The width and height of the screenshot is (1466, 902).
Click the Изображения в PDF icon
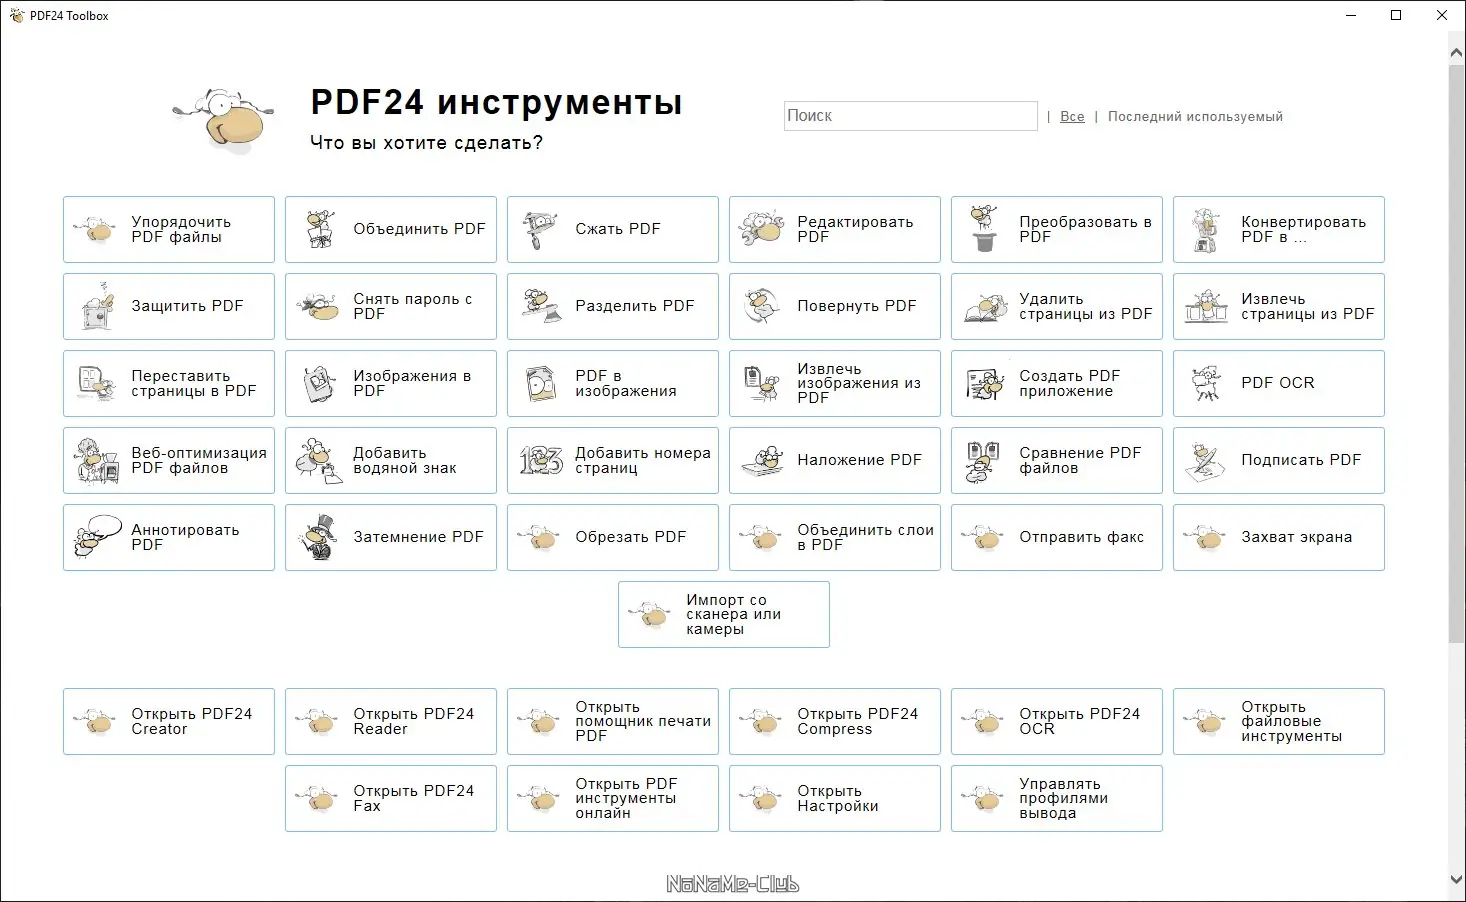click(319, 384)
